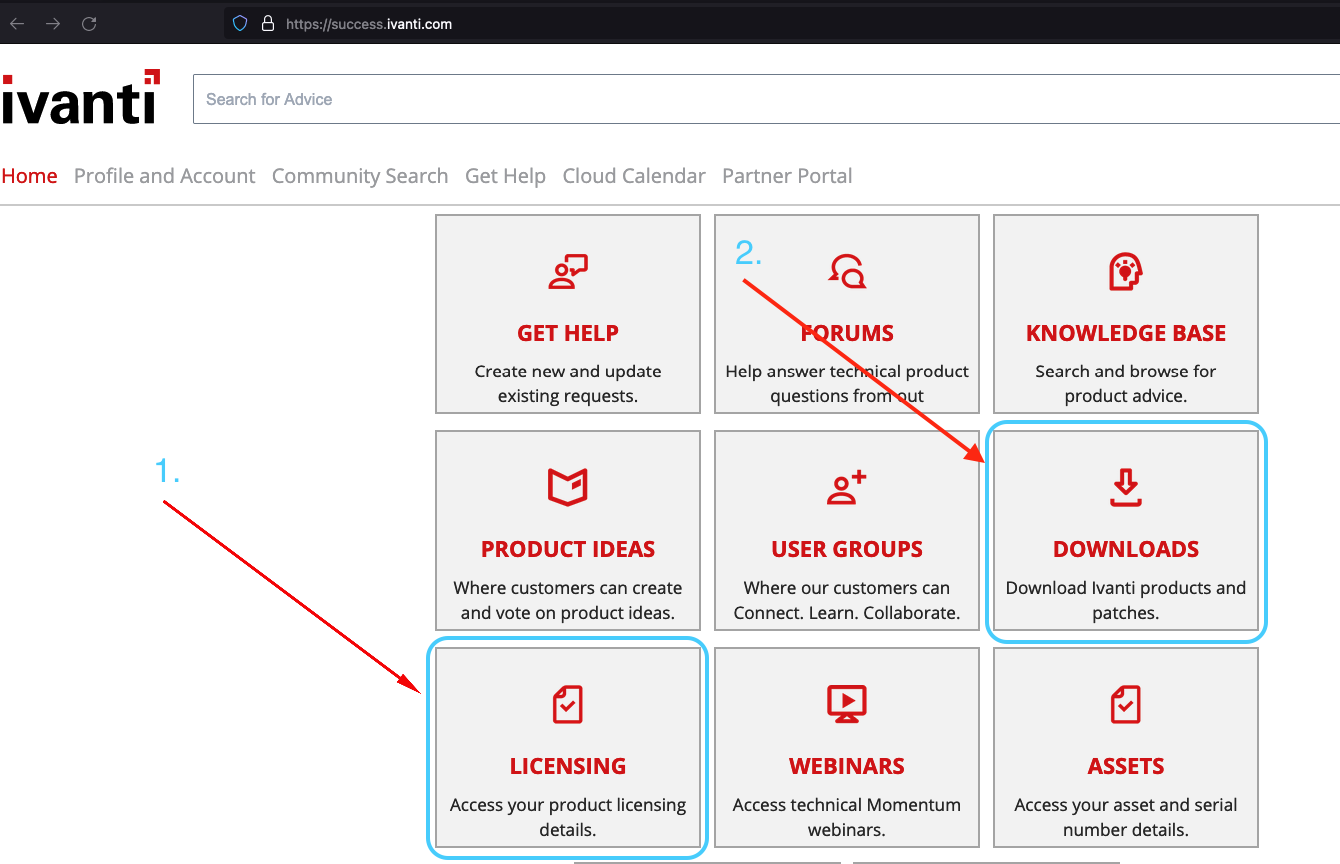Screen dimensions: 1340x864
Task: Click the Knowledge Base lightbulb-head icon
Action: pyautogui.click(x=1125, y=270)
